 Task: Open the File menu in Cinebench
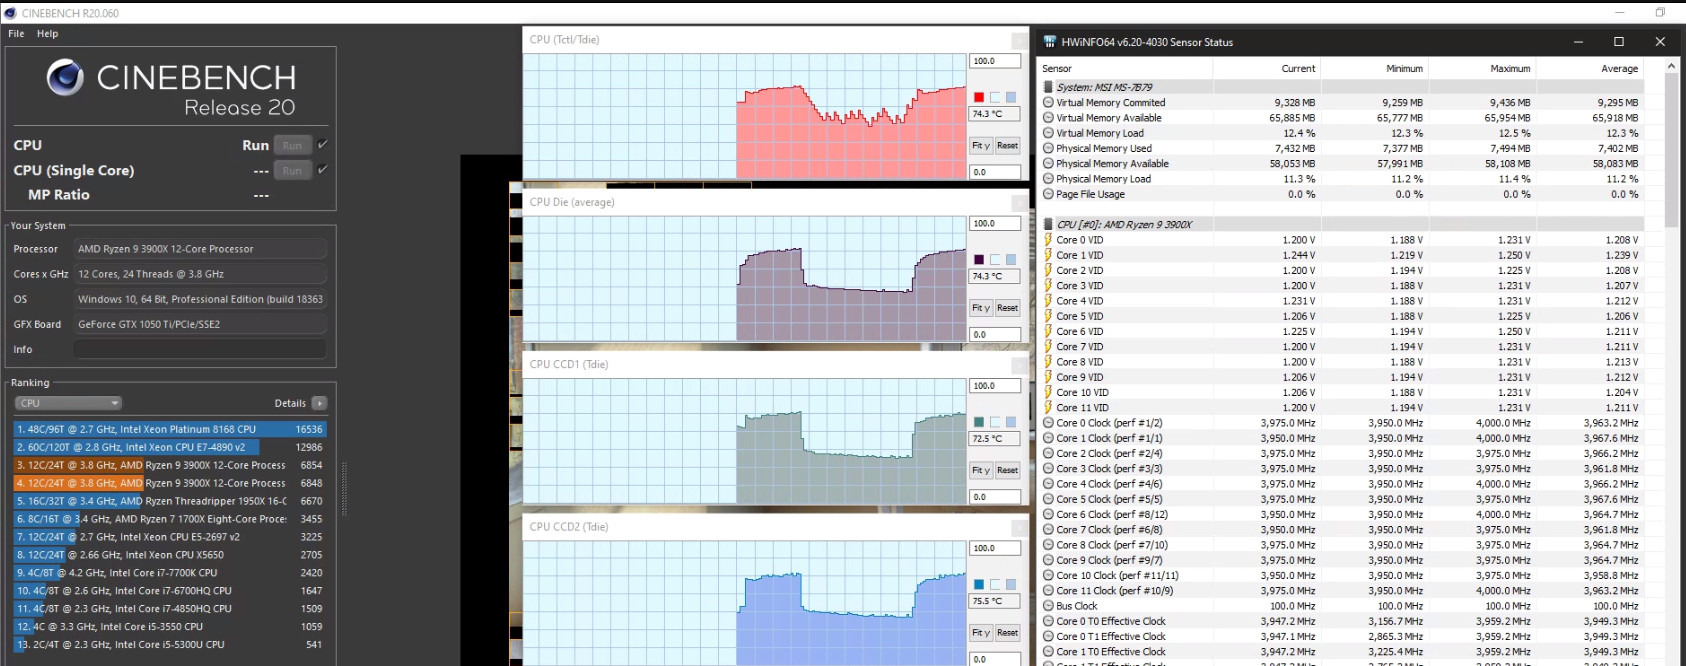pyautogui.click(x=16, y=33)
